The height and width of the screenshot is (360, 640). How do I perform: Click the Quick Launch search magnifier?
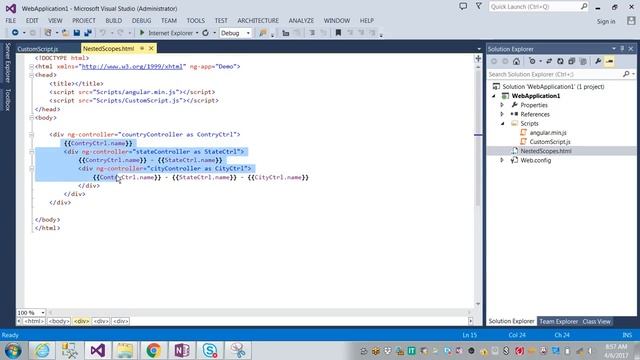click(584, 7)
